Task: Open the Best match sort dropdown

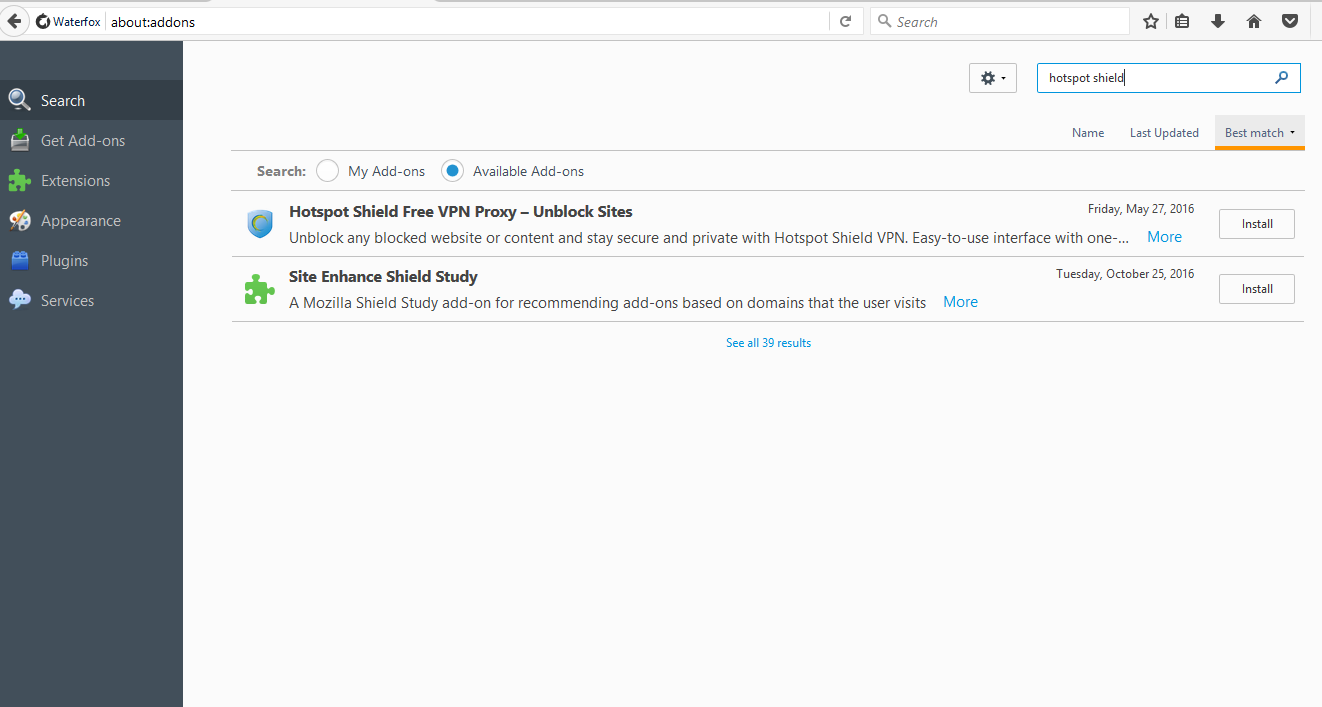Action: [x=1260, y=133]
